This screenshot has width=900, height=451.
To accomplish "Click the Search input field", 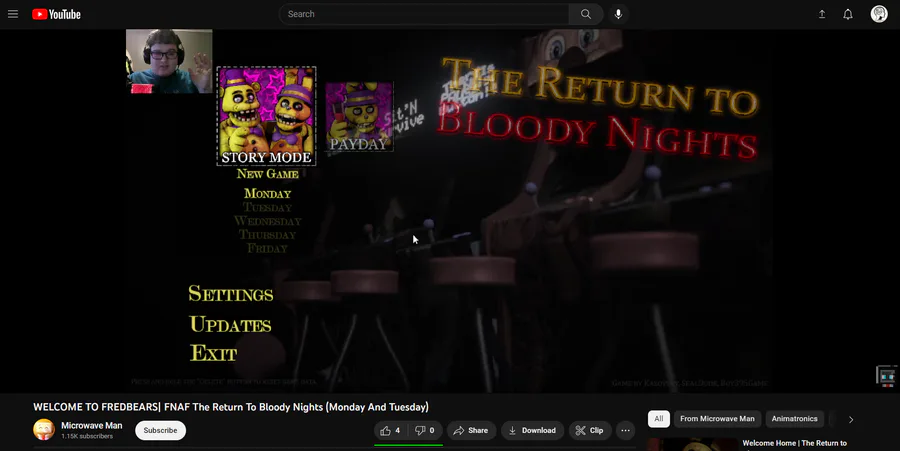I will click(424, 14).
